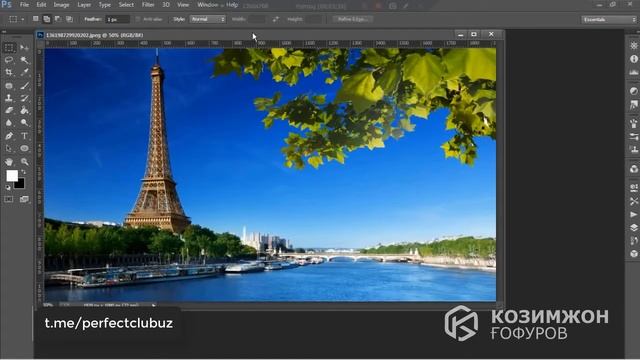Select the Crop tool
640x360 pixels.
[x=9, y=72]
